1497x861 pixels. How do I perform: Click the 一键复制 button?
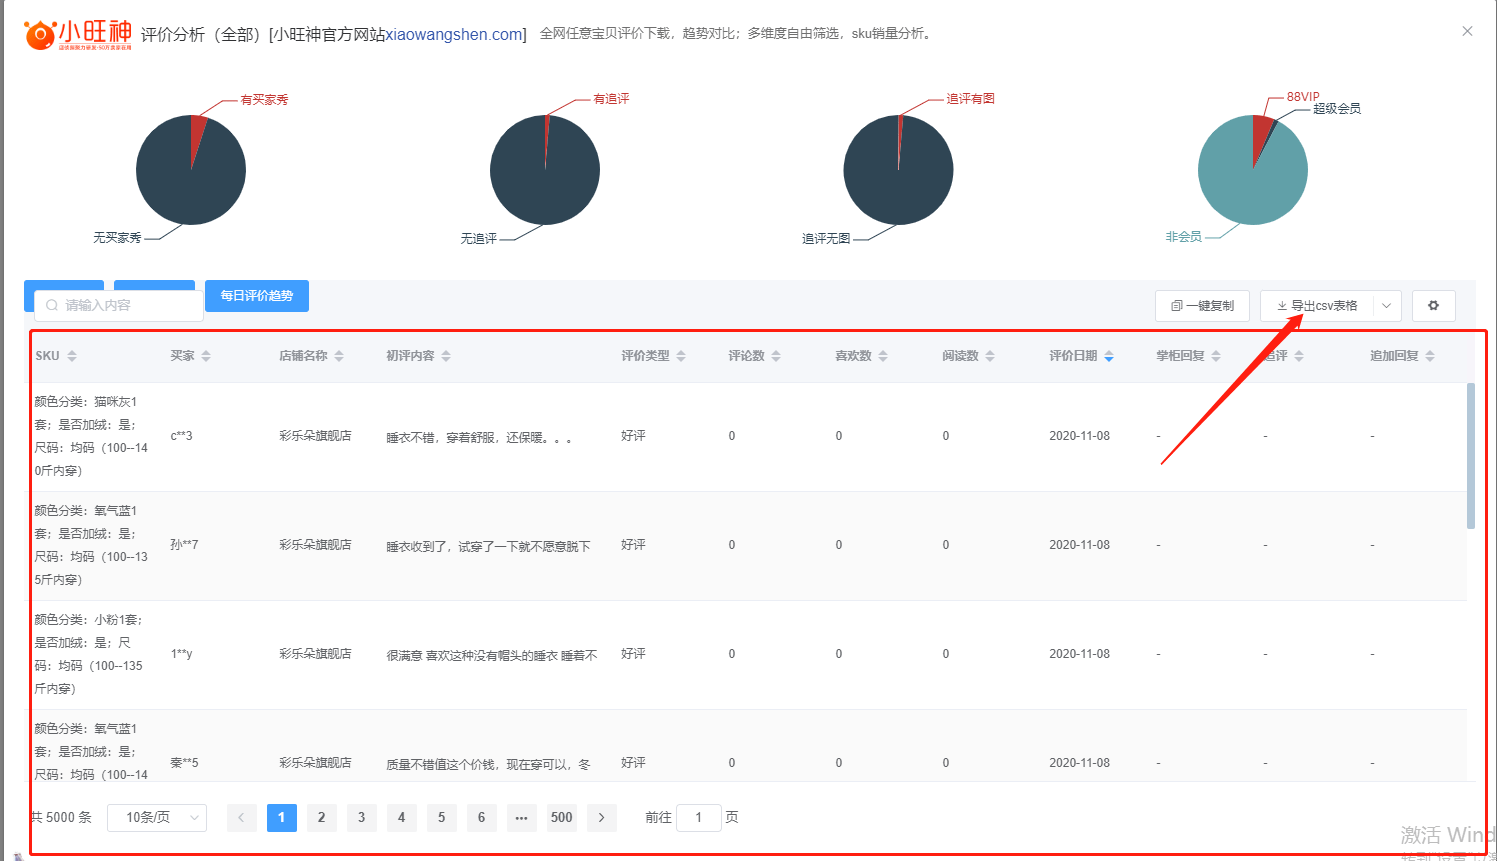pyautogui.click(x=1202, y=306)
